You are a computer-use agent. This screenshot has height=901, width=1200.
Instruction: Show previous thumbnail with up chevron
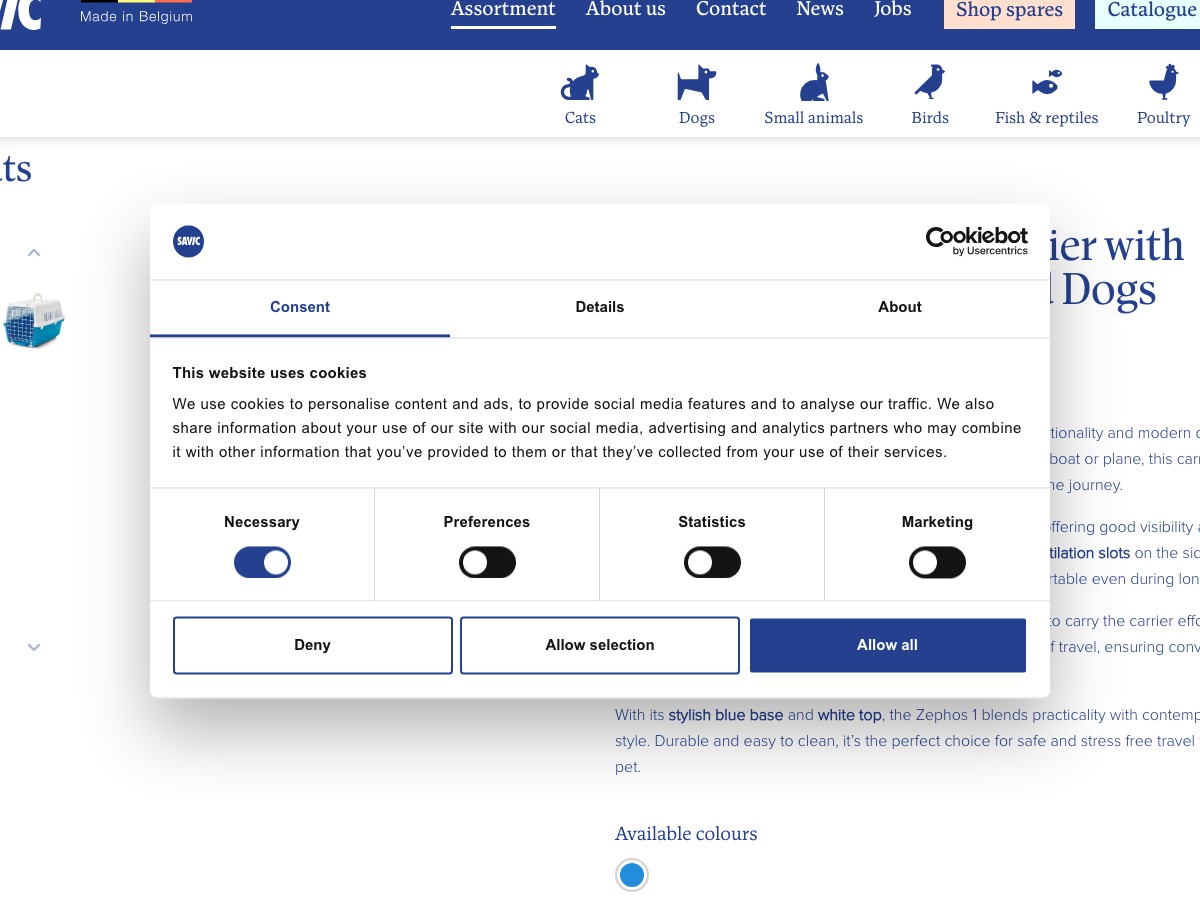point(34,252)
